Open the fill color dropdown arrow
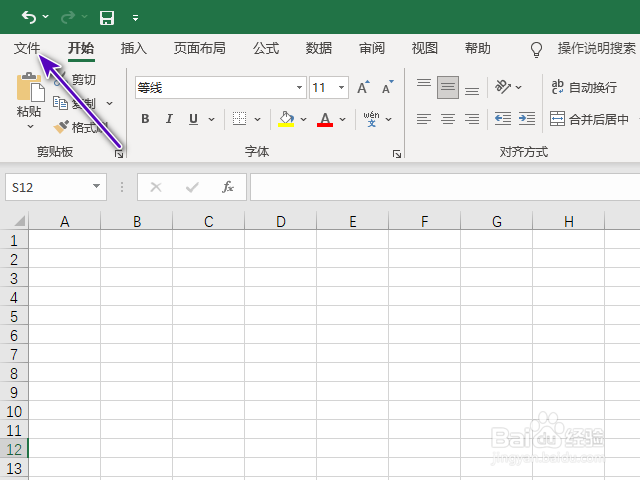The image size is (640, 480). pyautogui.click(x=304, y=119)
